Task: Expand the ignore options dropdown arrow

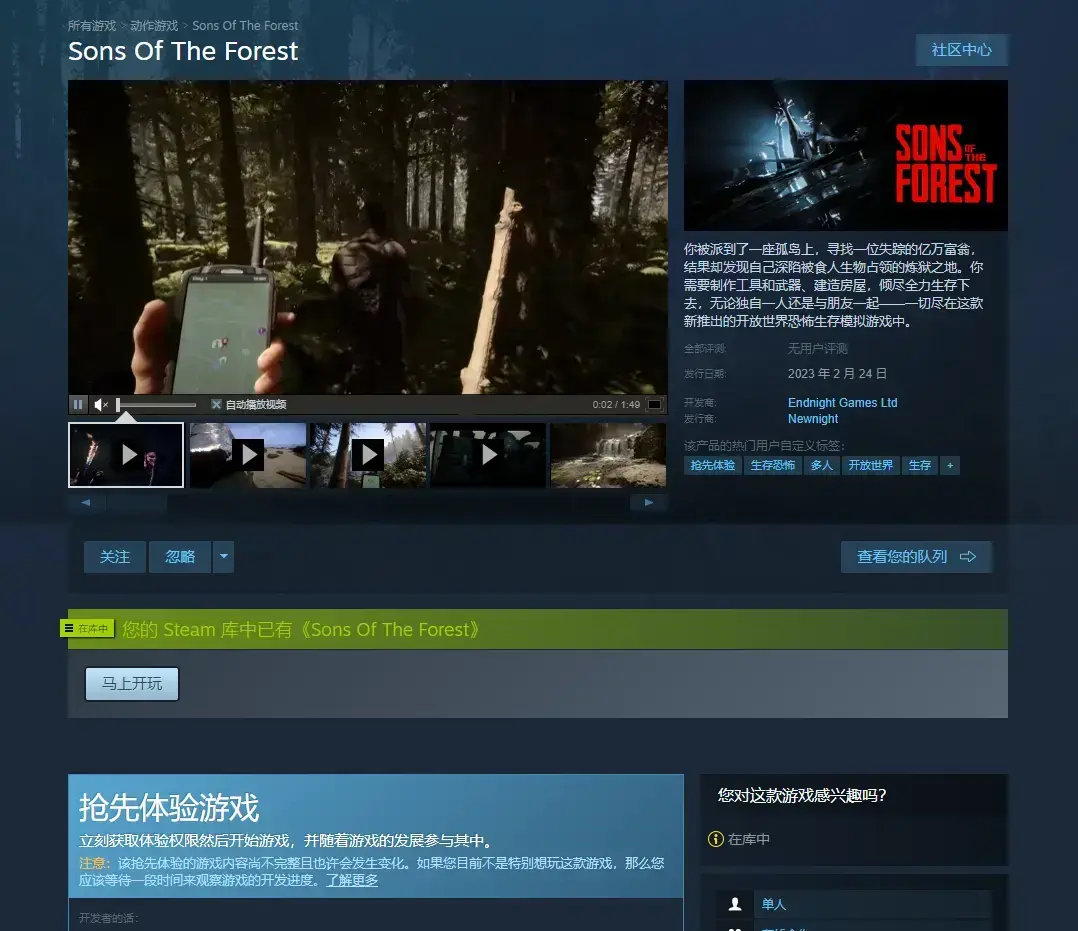Action: click(x=224, y=557)
